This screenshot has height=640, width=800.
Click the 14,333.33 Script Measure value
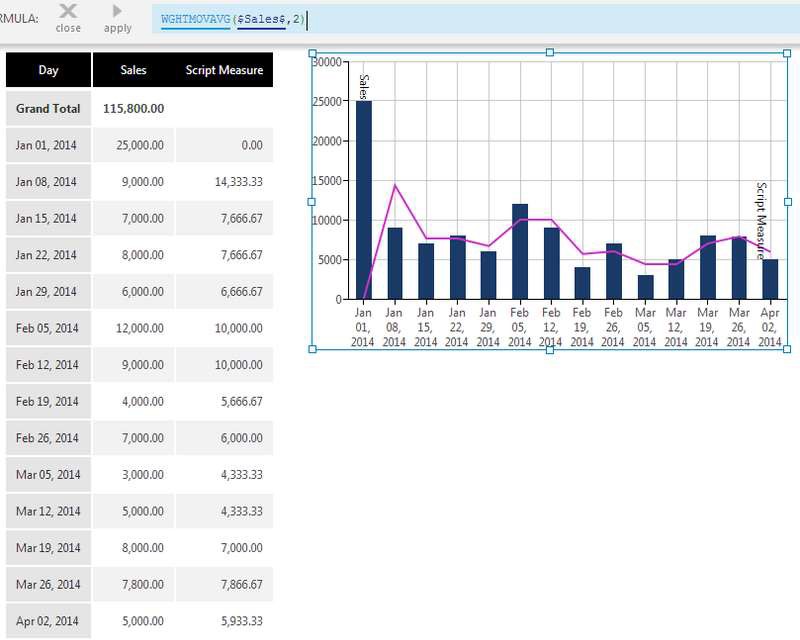click(x=239, y=181)
